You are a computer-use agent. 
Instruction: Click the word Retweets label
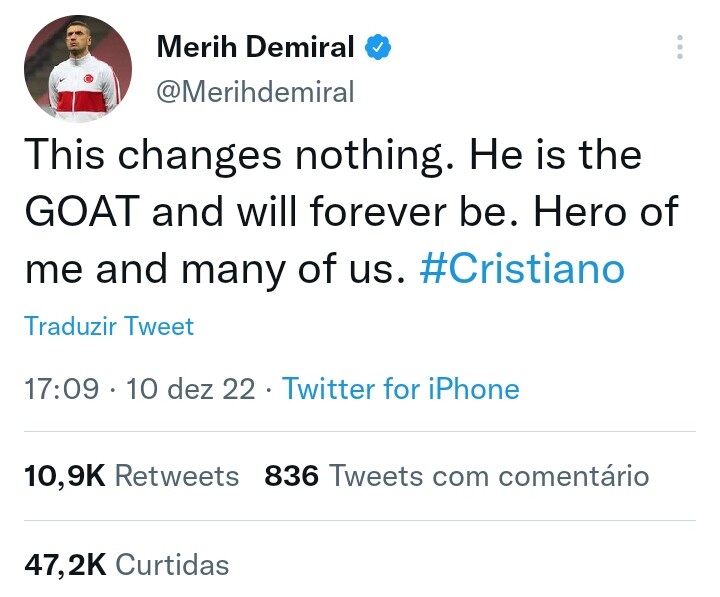click(x=177, y=476)
